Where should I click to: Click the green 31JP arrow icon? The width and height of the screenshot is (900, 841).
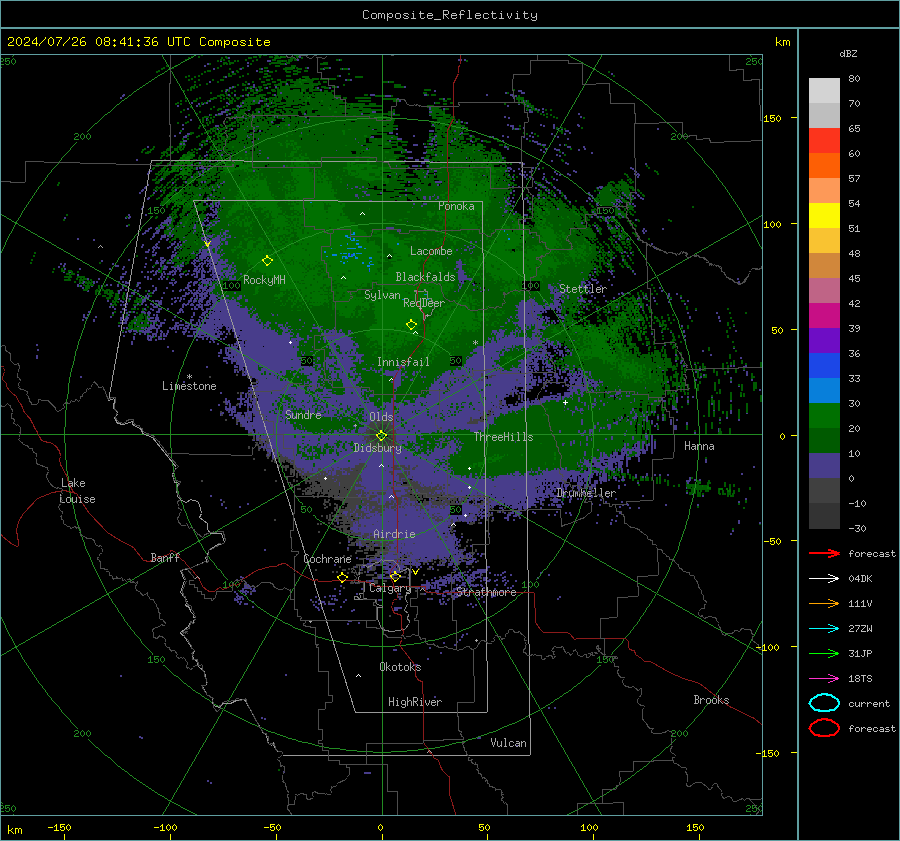(x=824, y=653)
